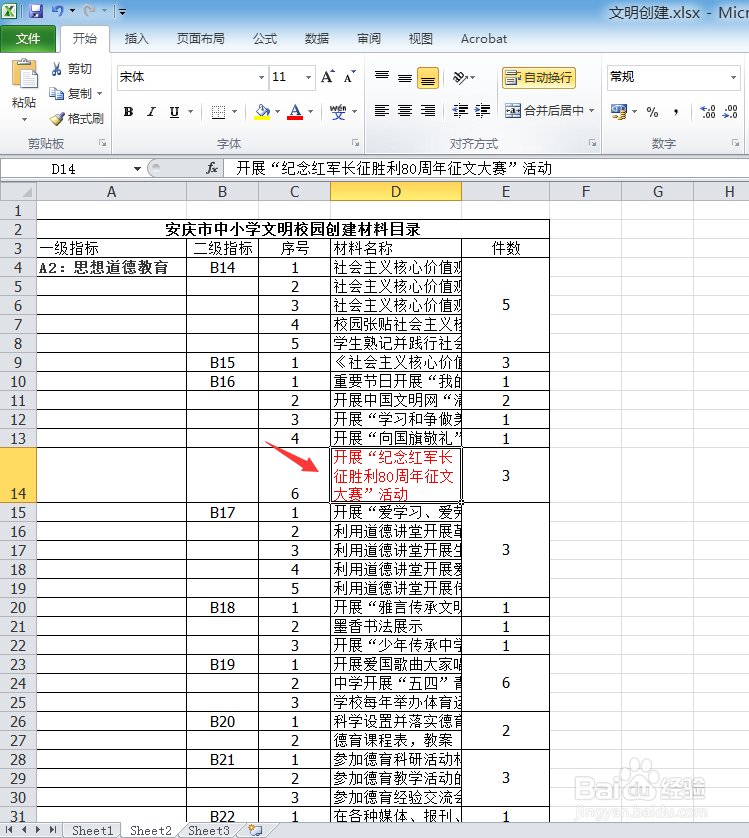Expand the number format dropdown 常规
Viewport: 749px width, 838px height.
(733, 77)
